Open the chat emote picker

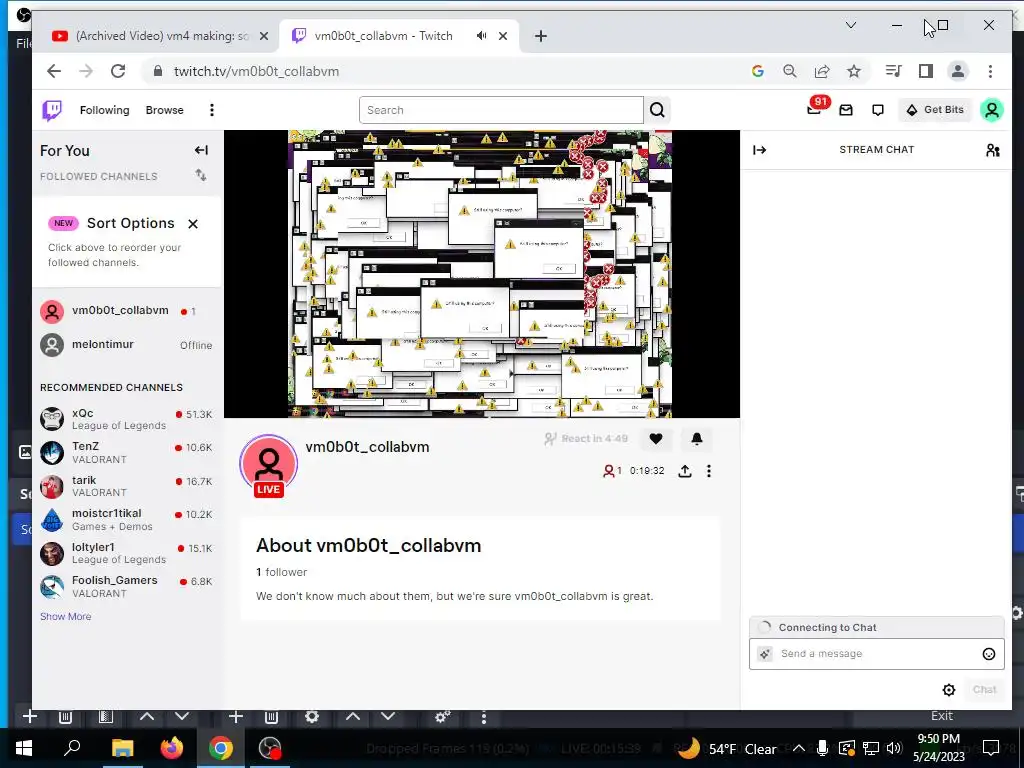pyautogui.click(x=989, y=654)
